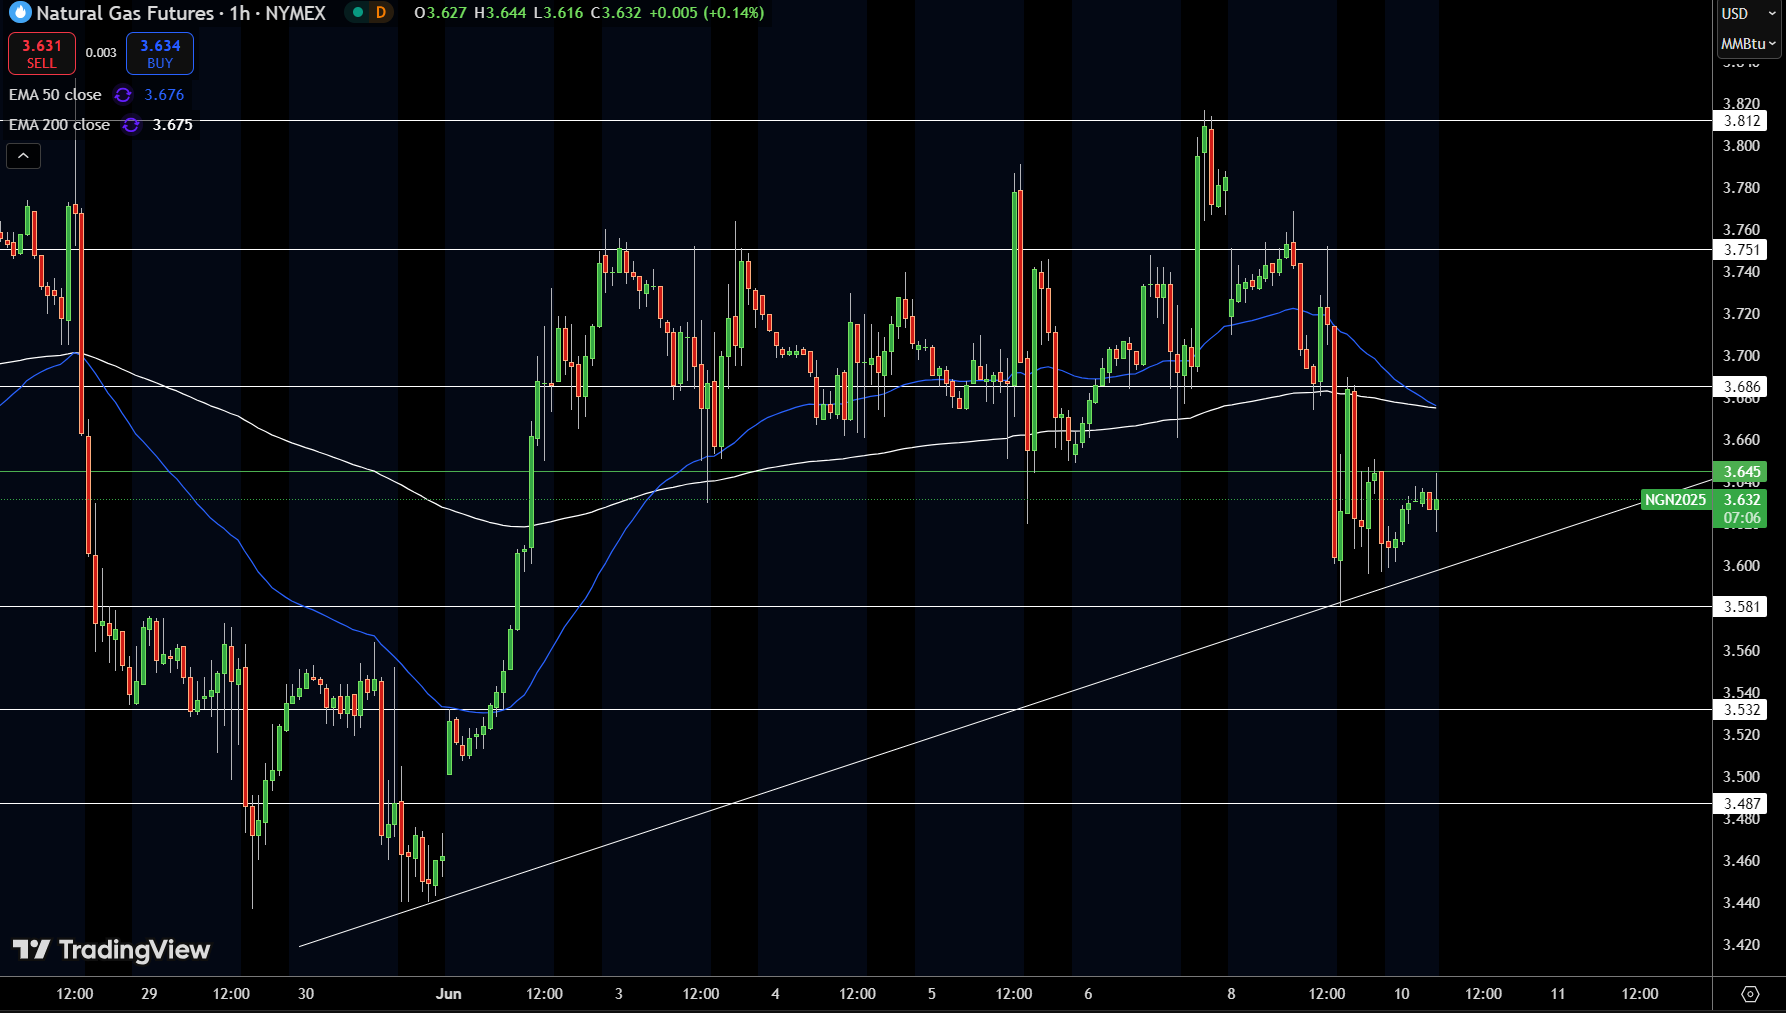1786x1013 pixels.
Task: Click the green 3.645 price label
Action: [1741, 472]
